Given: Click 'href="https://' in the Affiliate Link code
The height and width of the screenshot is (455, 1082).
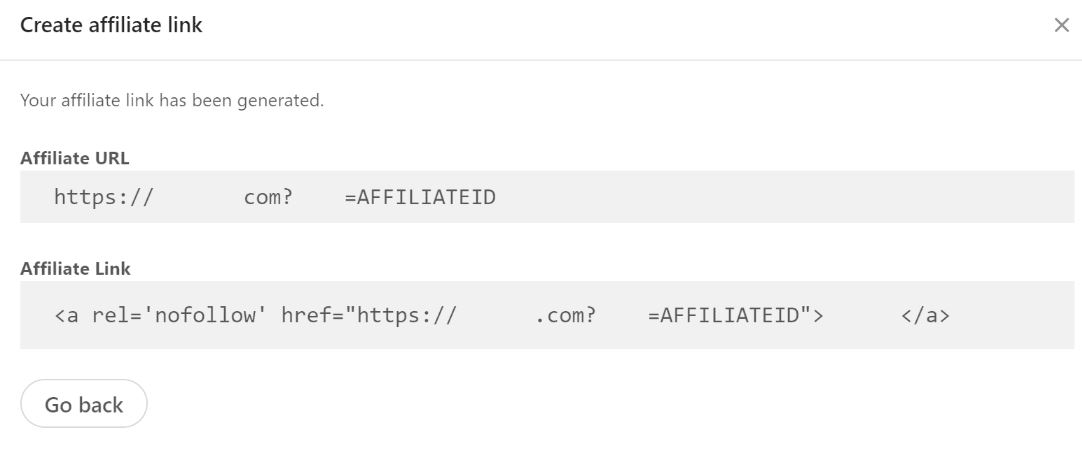Looking at the screenshot, I should (369, 316).
